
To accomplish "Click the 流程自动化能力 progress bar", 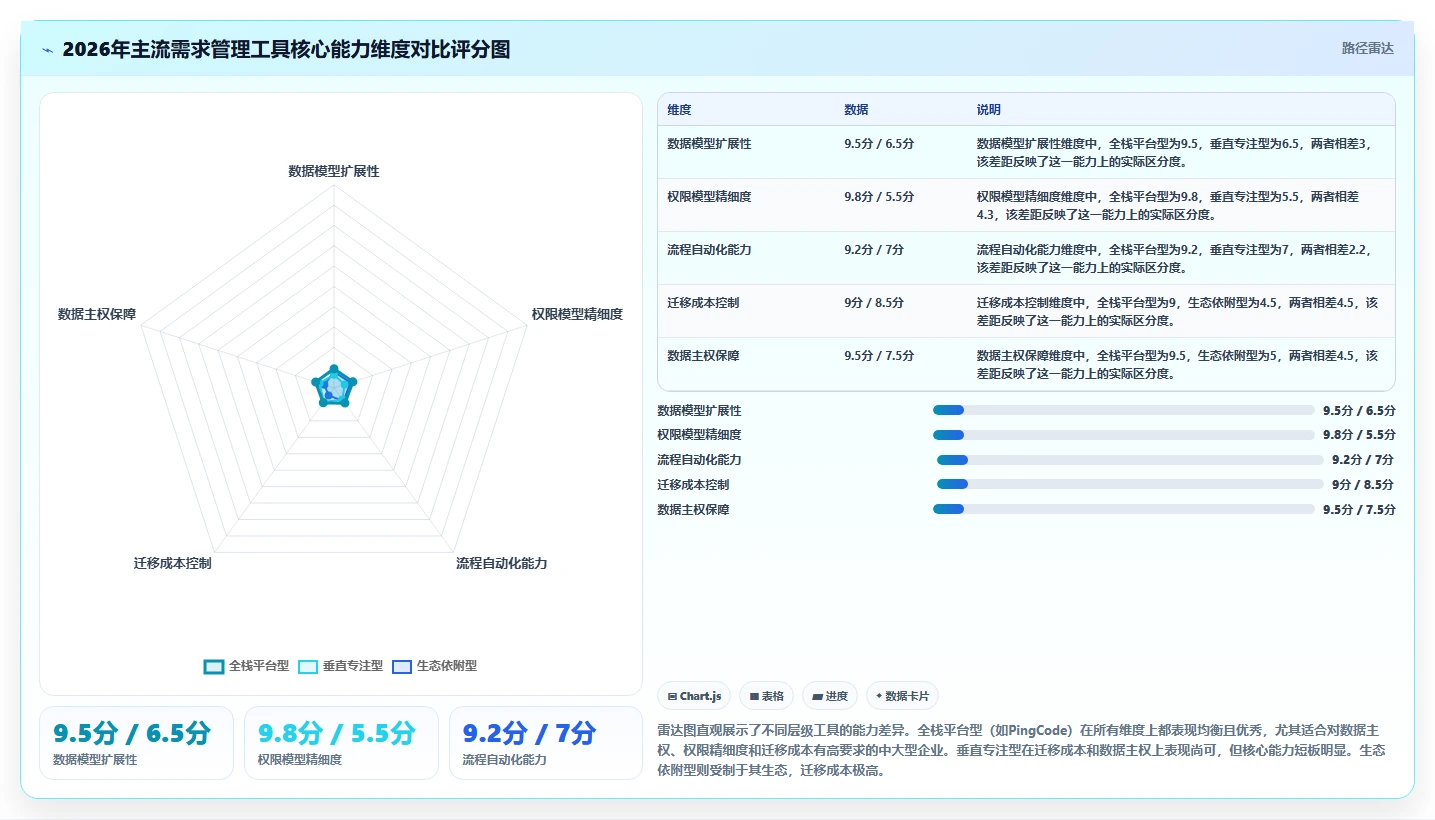I will coord(1130,460).
